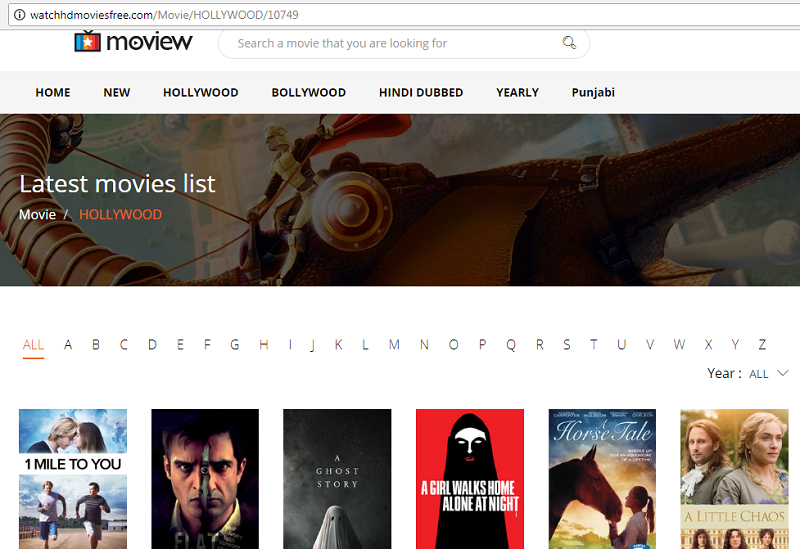Filter movies by letter G
Image resolution: width=800 pixels, height=549 pixels.
(235, 345)
